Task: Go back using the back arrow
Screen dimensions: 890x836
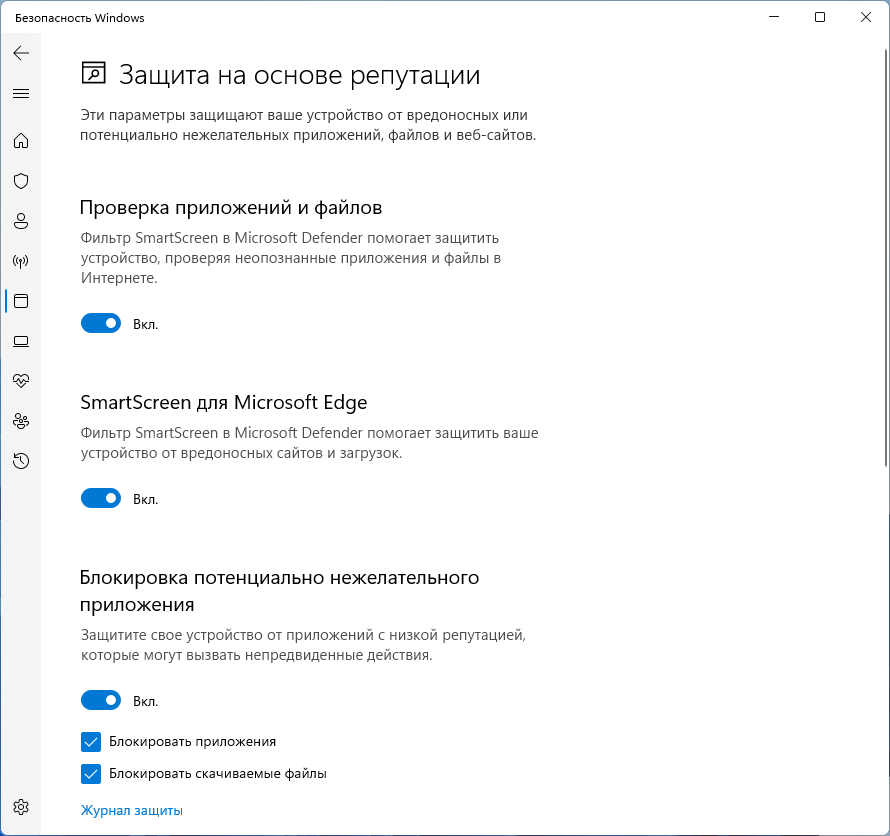Action: [x=21, y=53]
